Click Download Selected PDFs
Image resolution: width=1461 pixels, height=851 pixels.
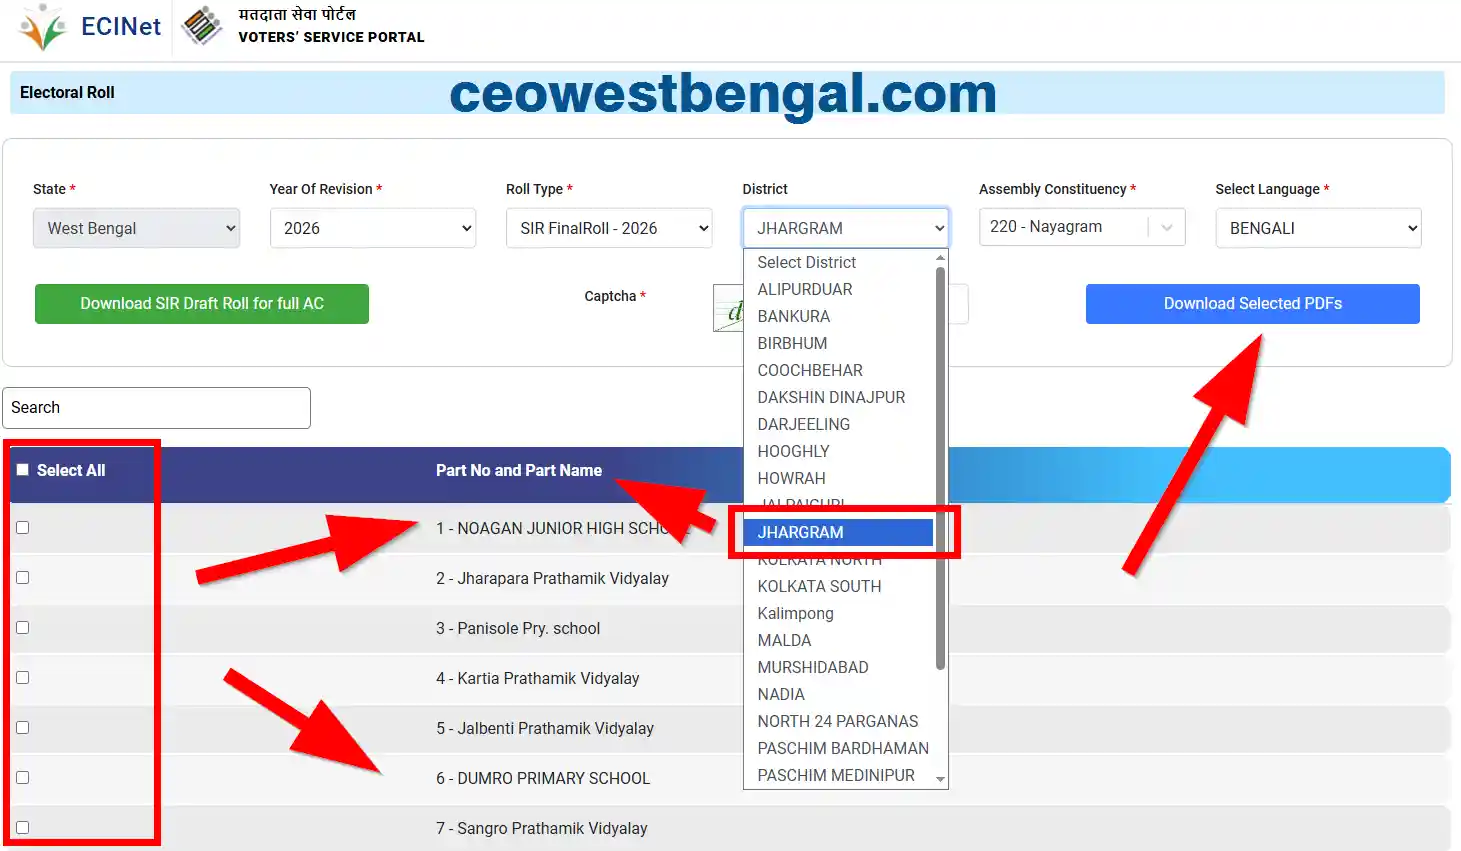click(x=1252, y=303)
